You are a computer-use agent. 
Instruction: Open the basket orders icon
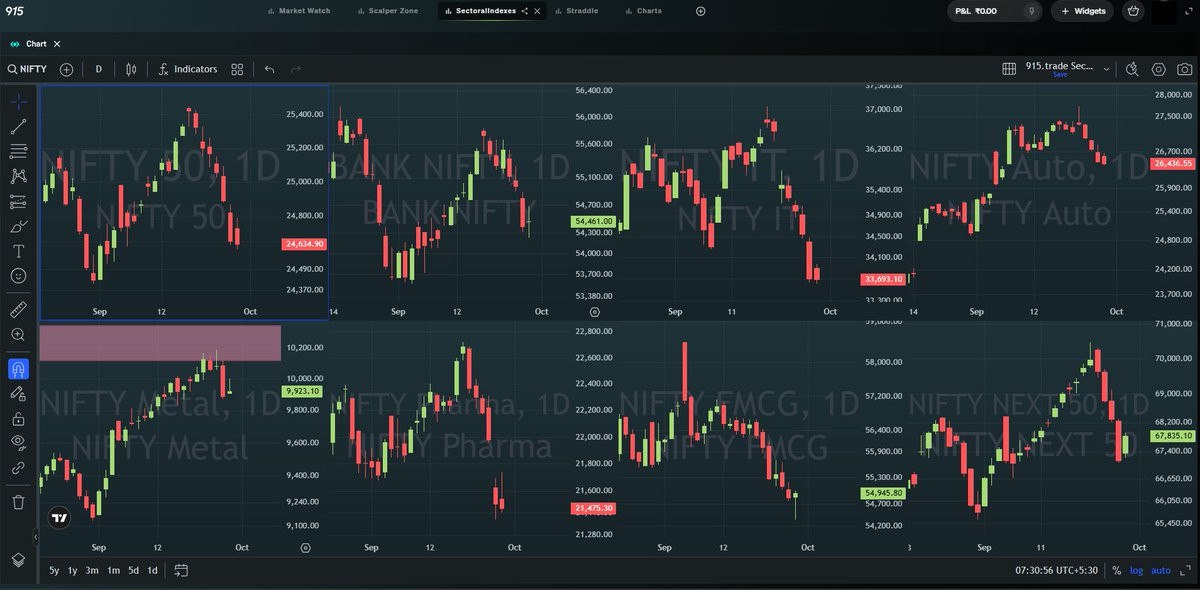click(x=1133, y=11)
